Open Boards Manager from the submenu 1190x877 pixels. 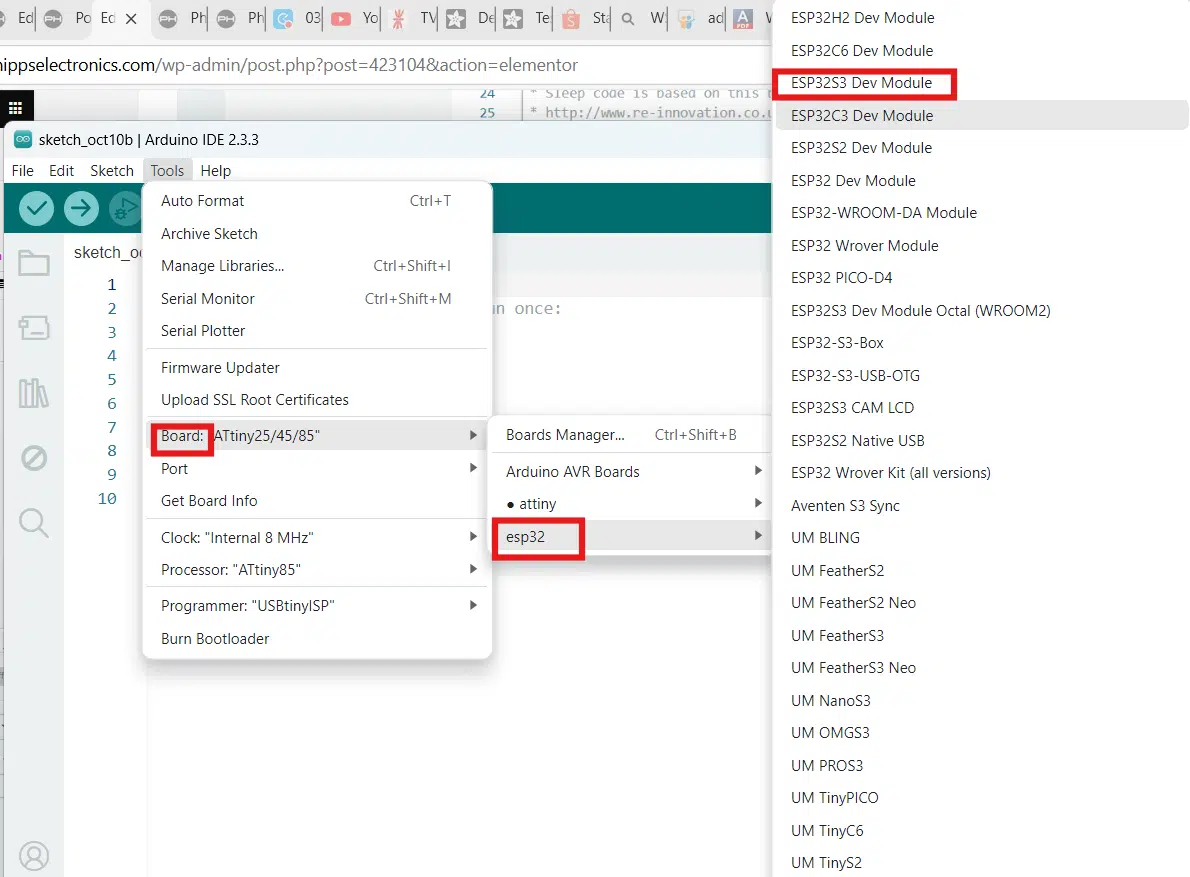click(631, 435)
